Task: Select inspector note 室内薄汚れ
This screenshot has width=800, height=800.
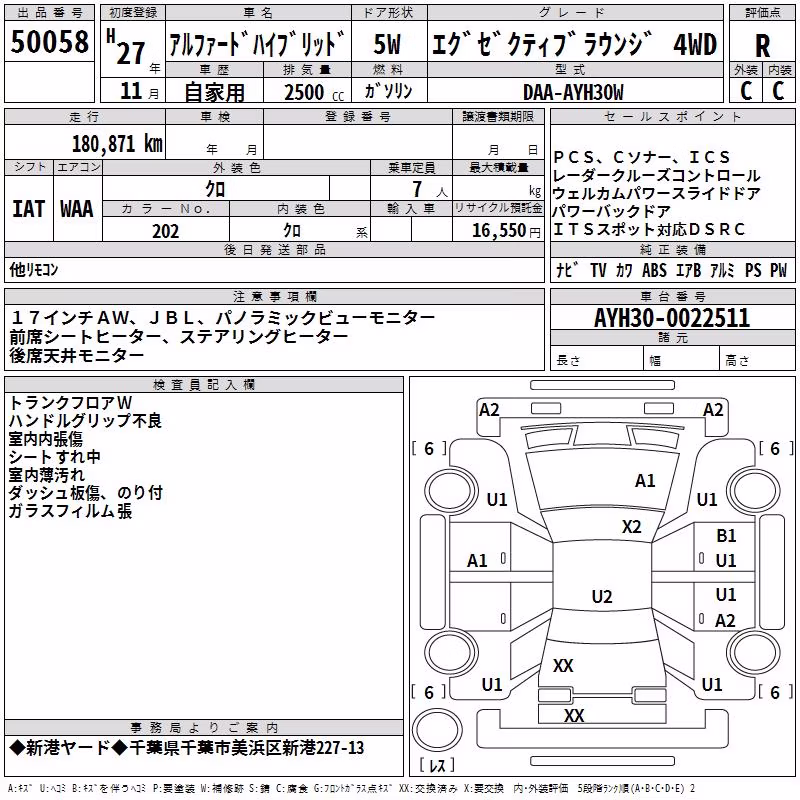Action: pyautogui.click(x=46, y=475)
